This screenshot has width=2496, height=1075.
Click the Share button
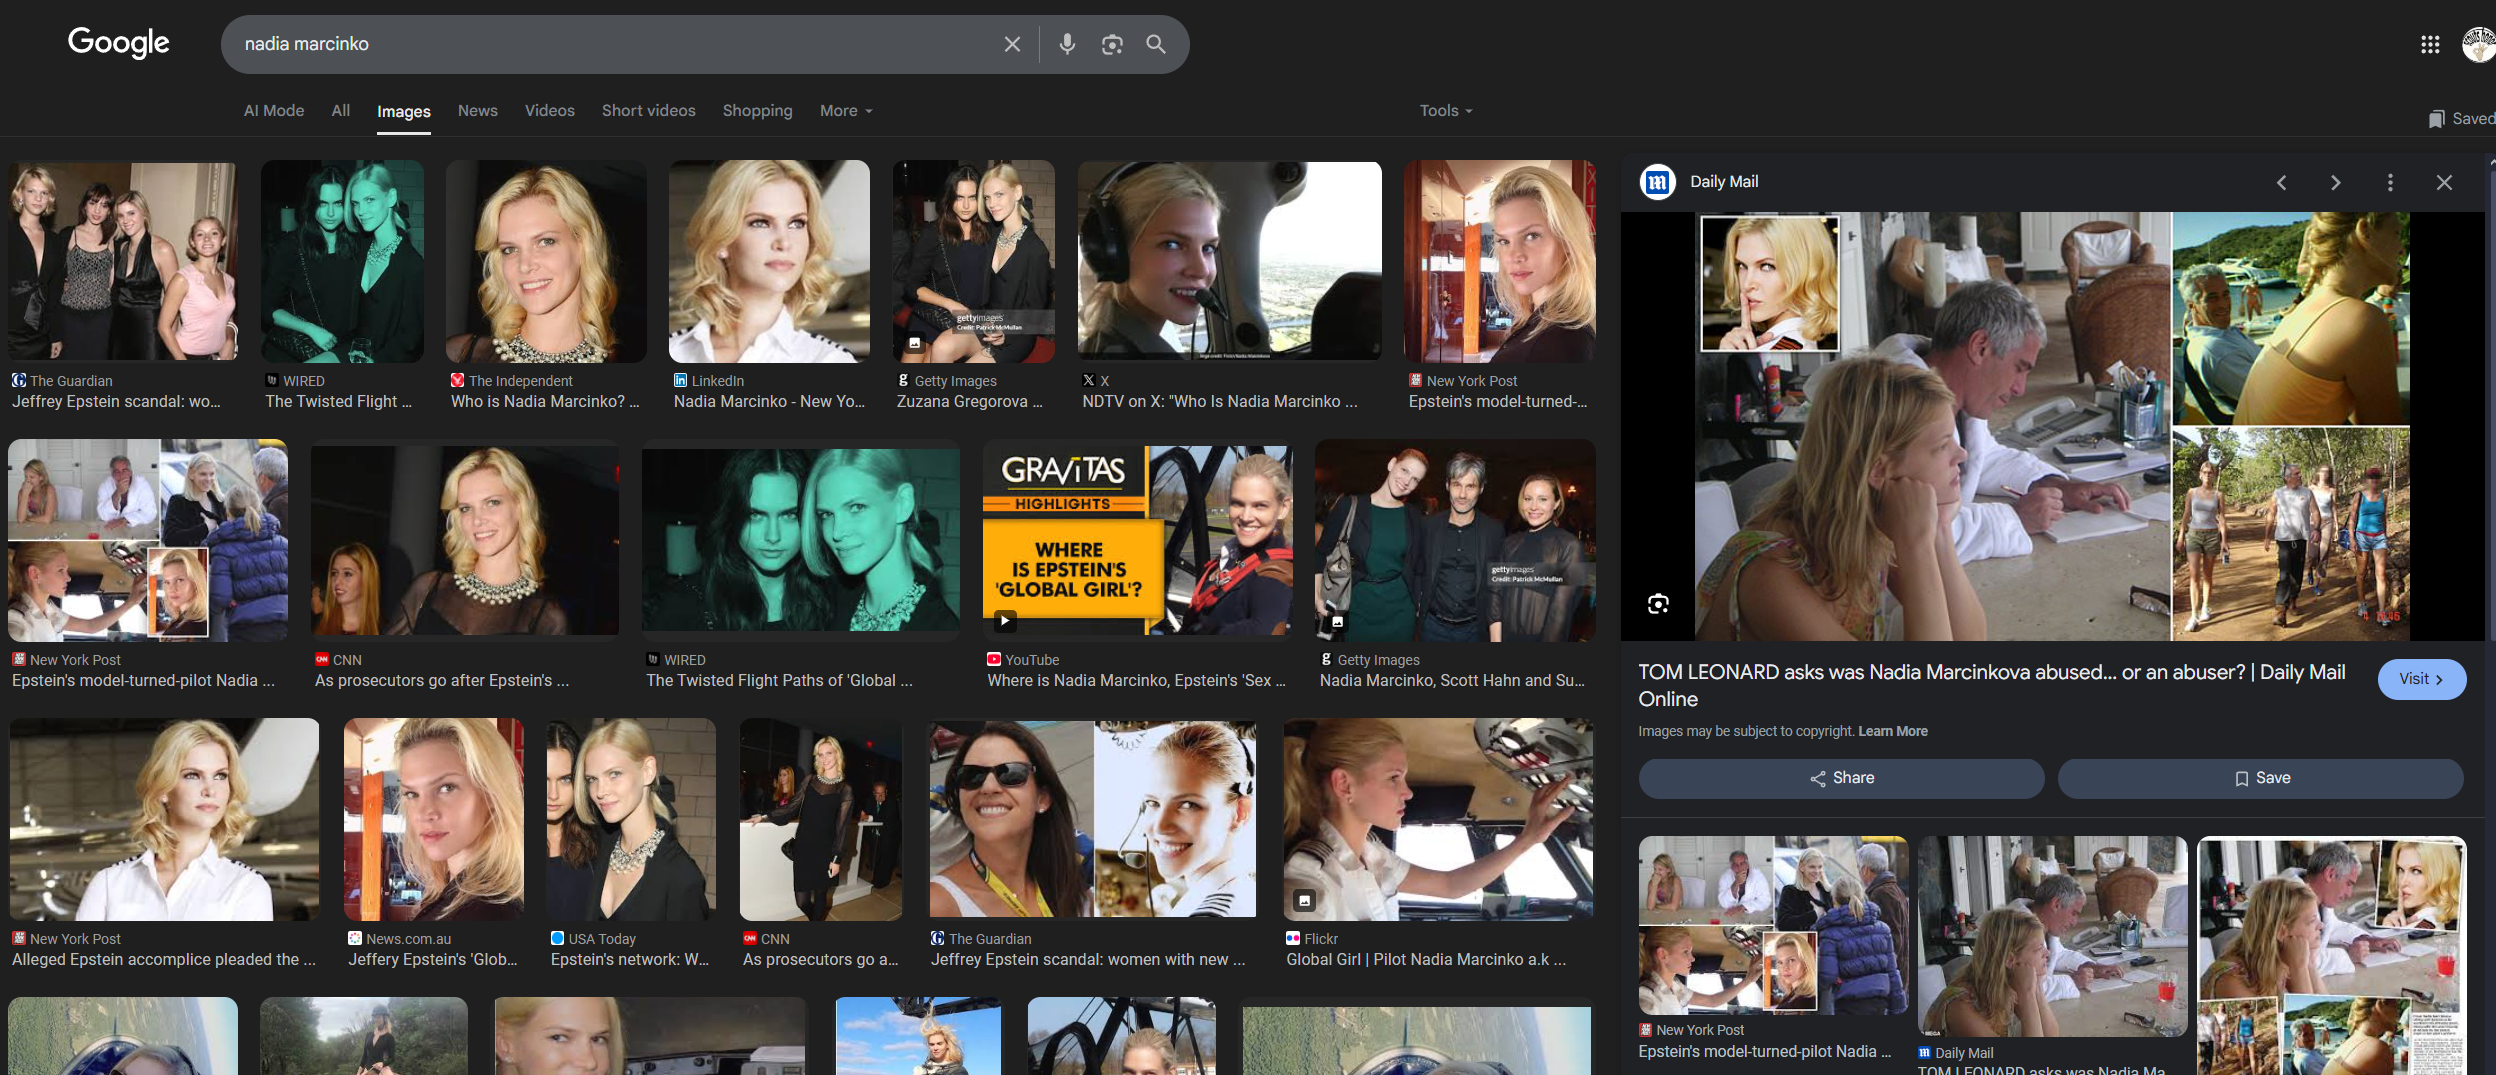1842,778
